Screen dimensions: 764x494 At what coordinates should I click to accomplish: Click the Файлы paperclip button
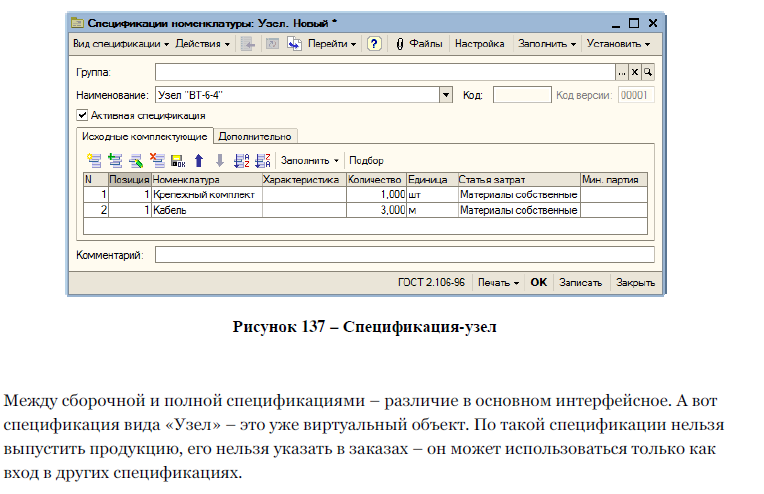420,44
